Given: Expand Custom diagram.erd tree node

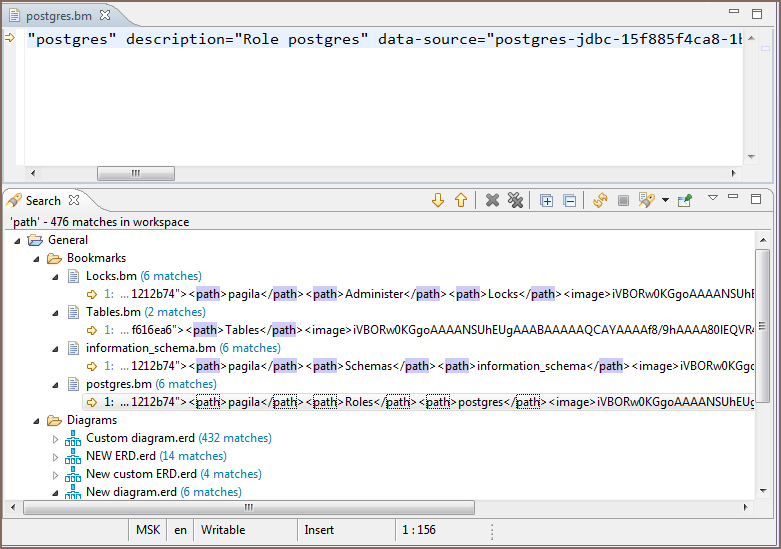Looking at the screenshot, I should point(56,438).
